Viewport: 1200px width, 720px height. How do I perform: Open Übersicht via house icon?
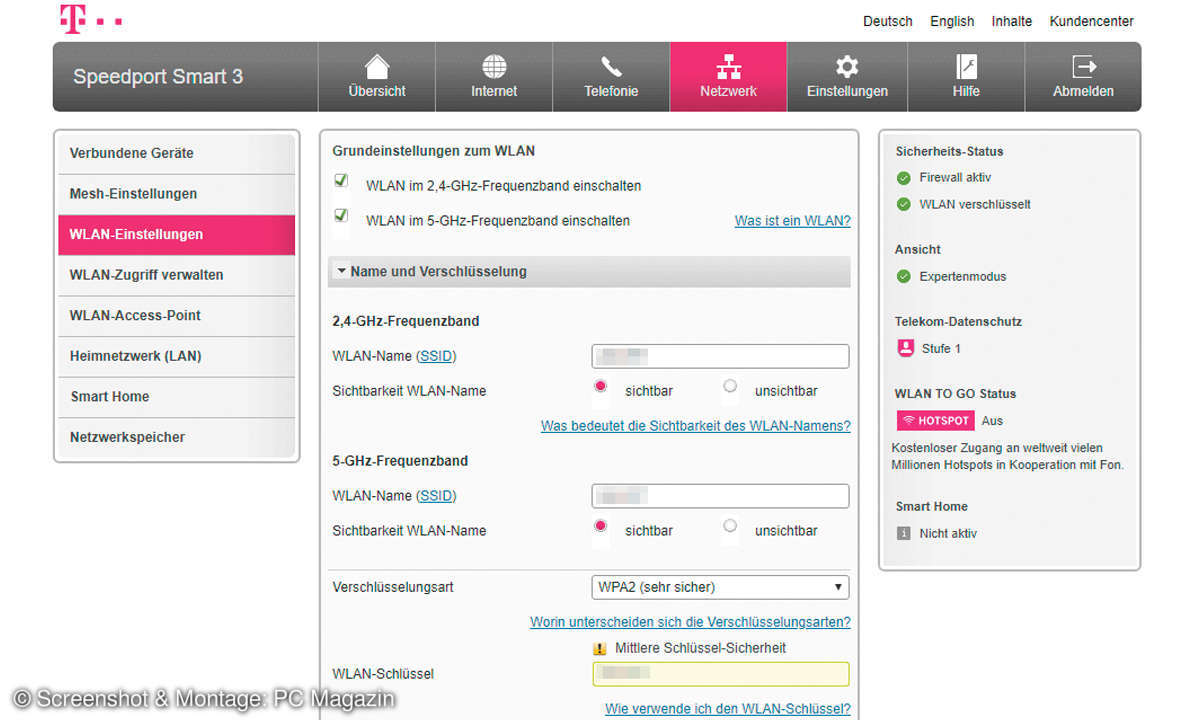[377, 67]
